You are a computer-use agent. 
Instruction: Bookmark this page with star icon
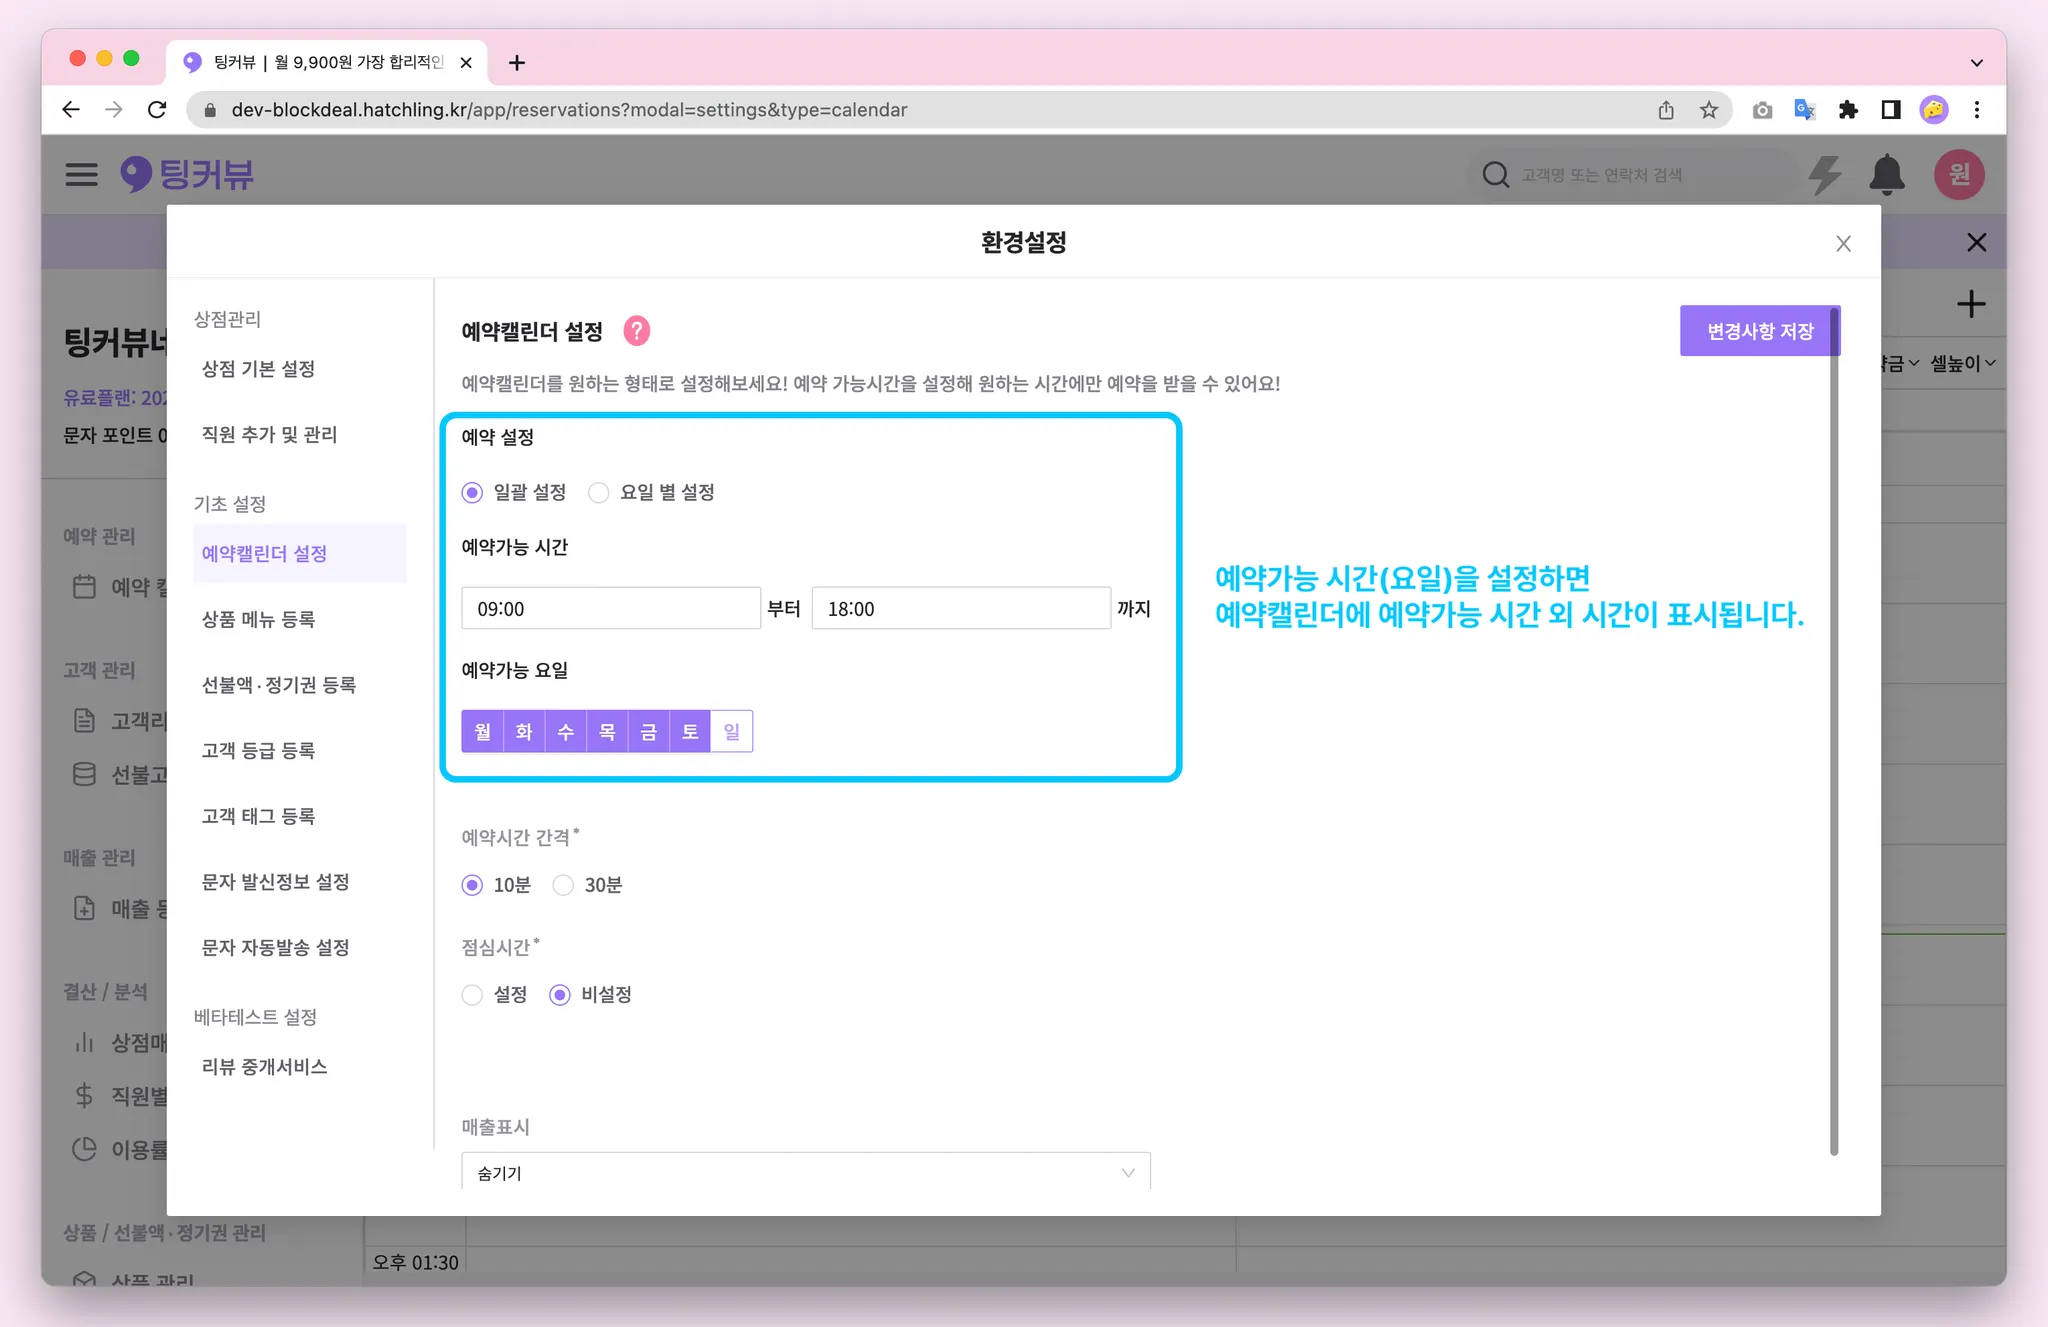coord(1709,110)
